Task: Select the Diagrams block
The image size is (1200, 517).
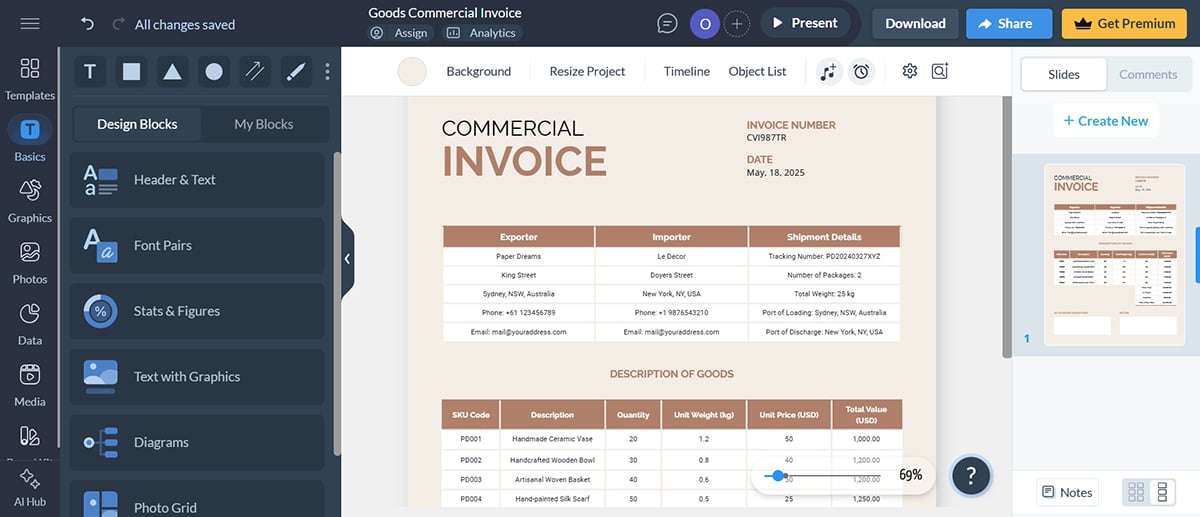Action: (199, 442)
